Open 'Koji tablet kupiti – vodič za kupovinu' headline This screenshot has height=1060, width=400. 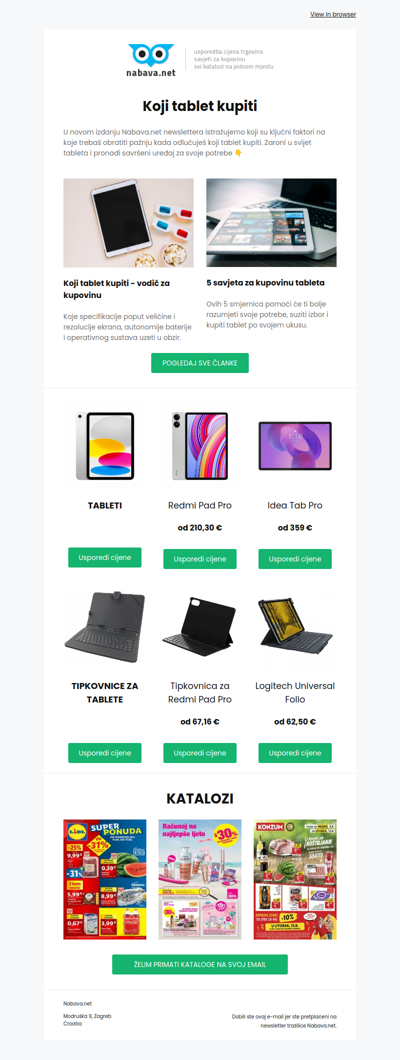(x=116, y=289)
